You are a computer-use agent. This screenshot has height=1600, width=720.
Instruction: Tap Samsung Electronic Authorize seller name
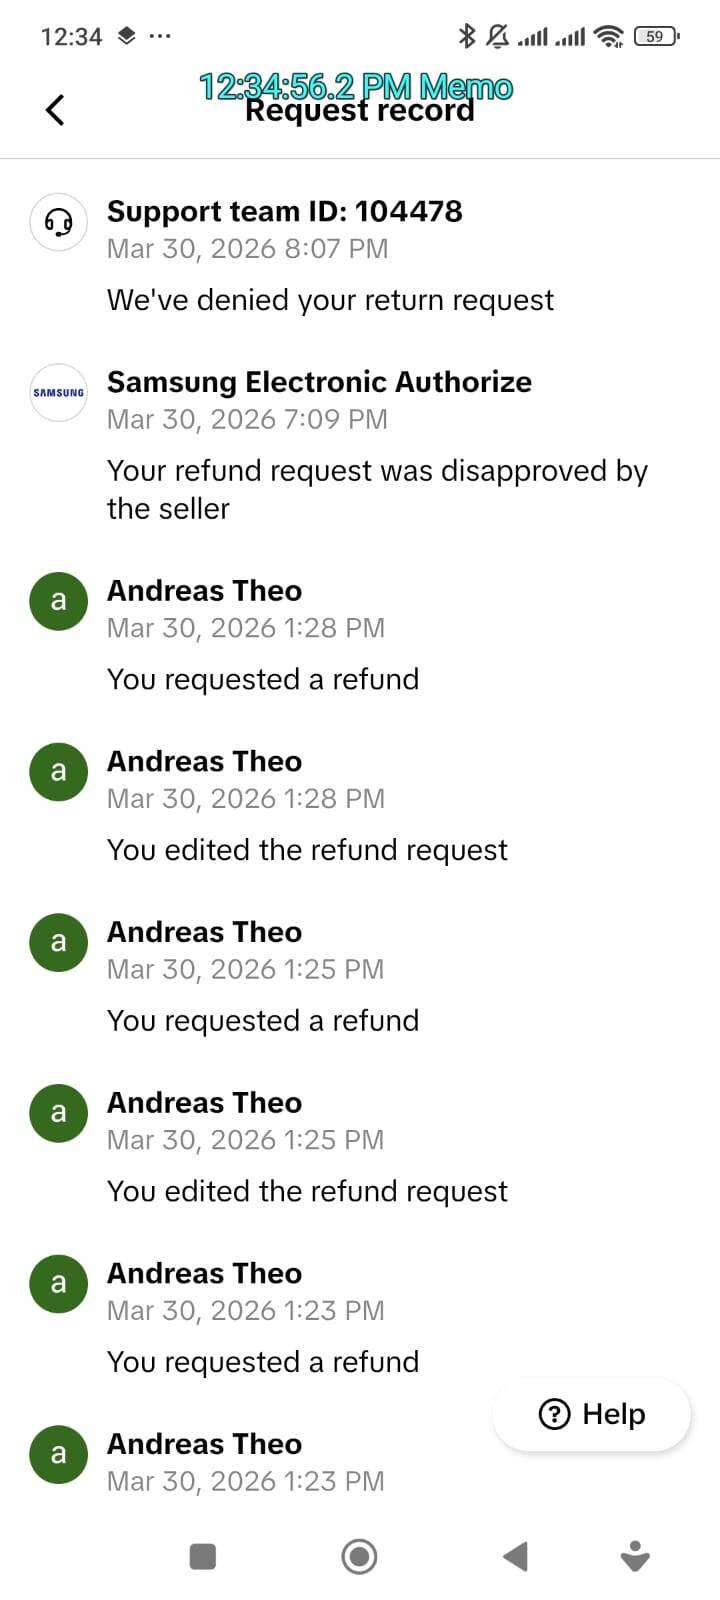[x=319, y=382]
